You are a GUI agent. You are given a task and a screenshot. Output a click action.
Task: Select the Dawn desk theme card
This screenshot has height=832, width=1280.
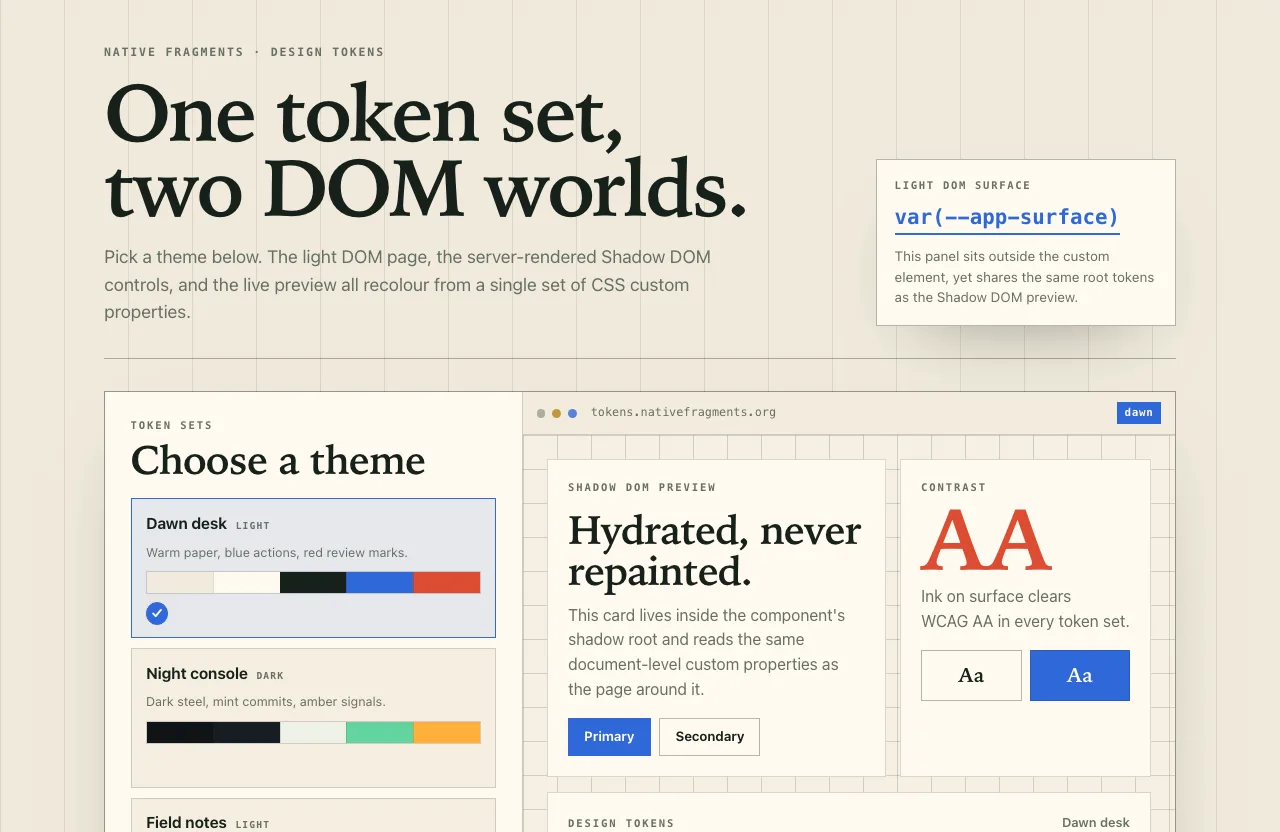click(x=313, y=568)
